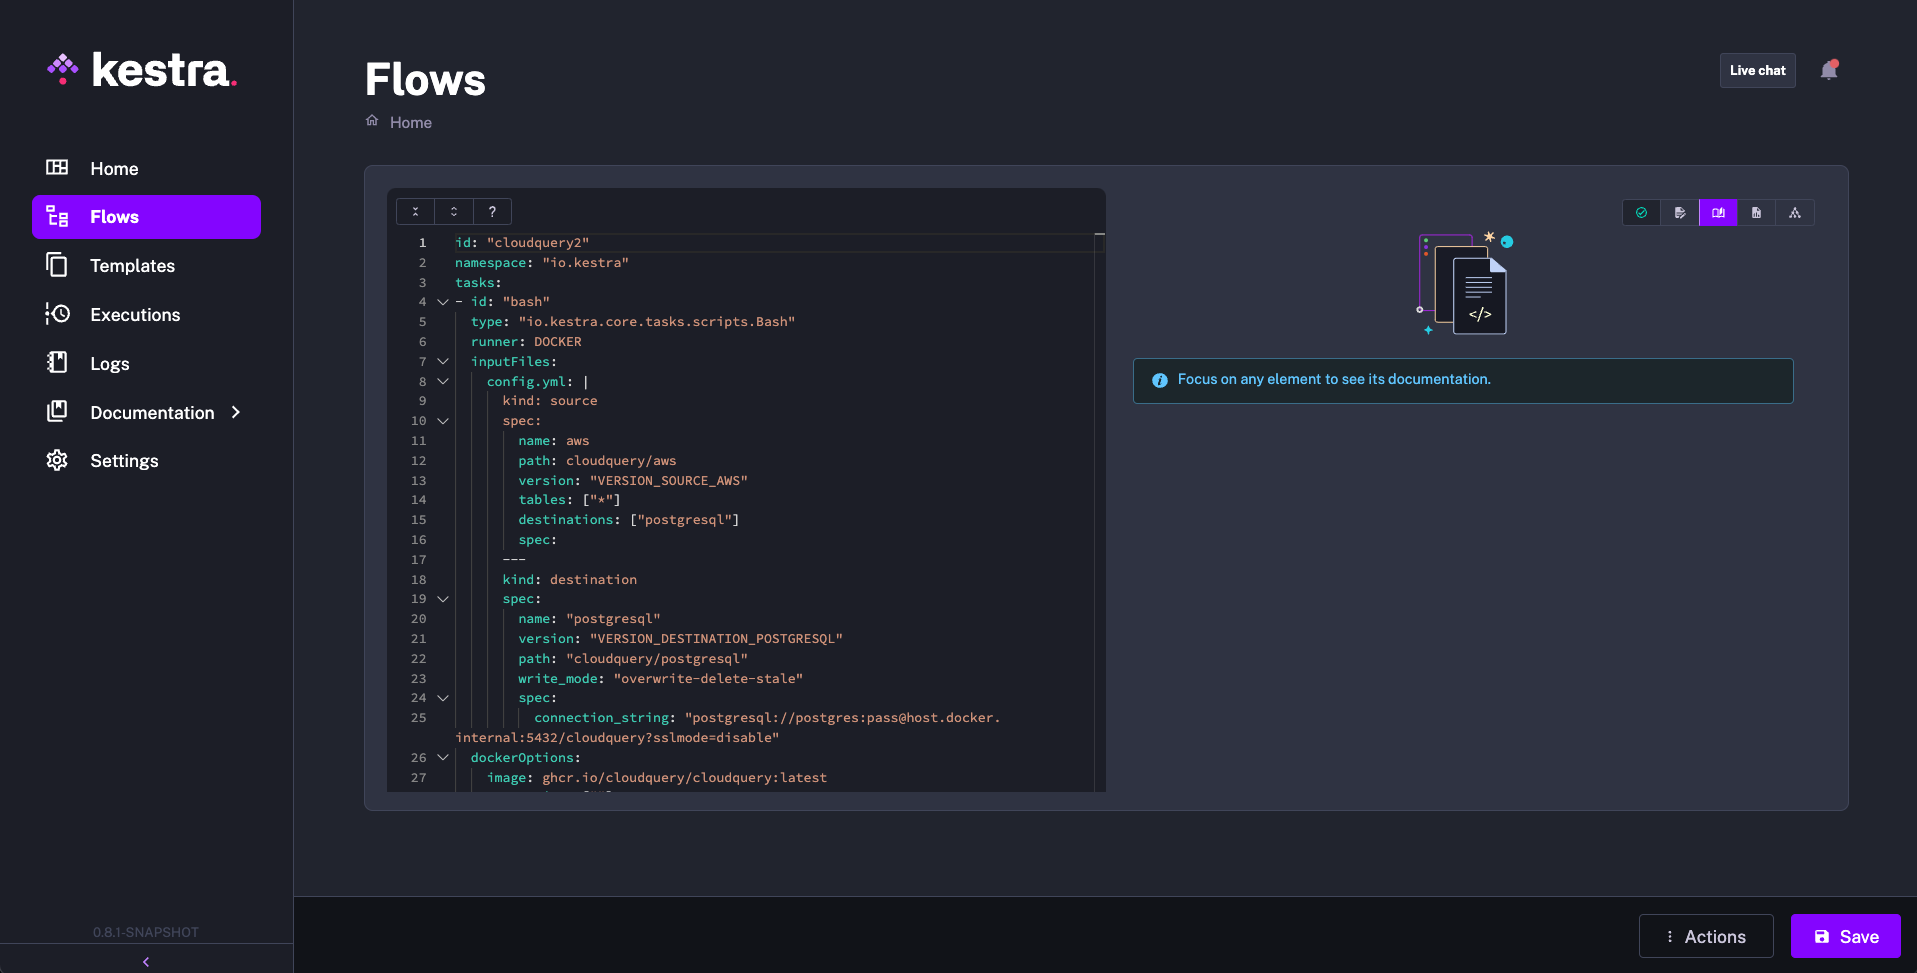Fold all code in the editor
The height and width of the screenshot is (973, 1917).
click(x=415, y=211)
